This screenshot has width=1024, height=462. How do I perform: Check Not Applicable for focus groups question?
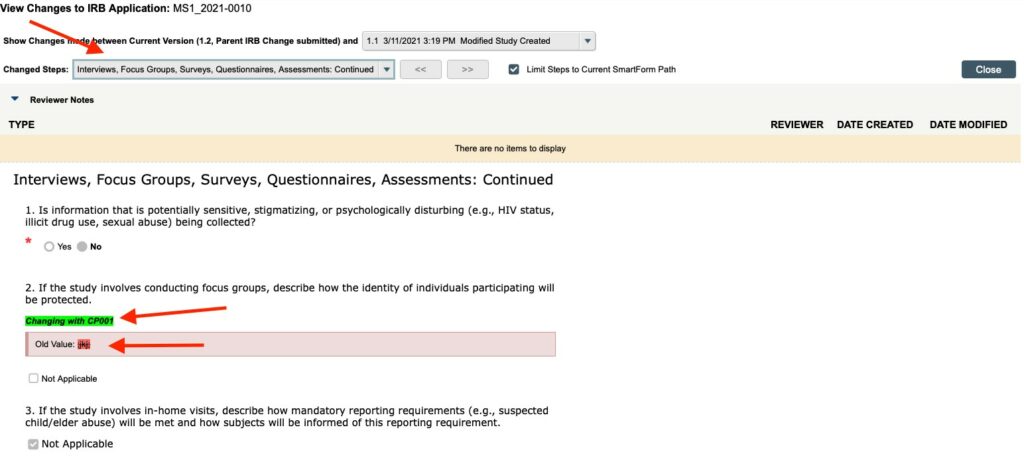(x=34, y=379)
